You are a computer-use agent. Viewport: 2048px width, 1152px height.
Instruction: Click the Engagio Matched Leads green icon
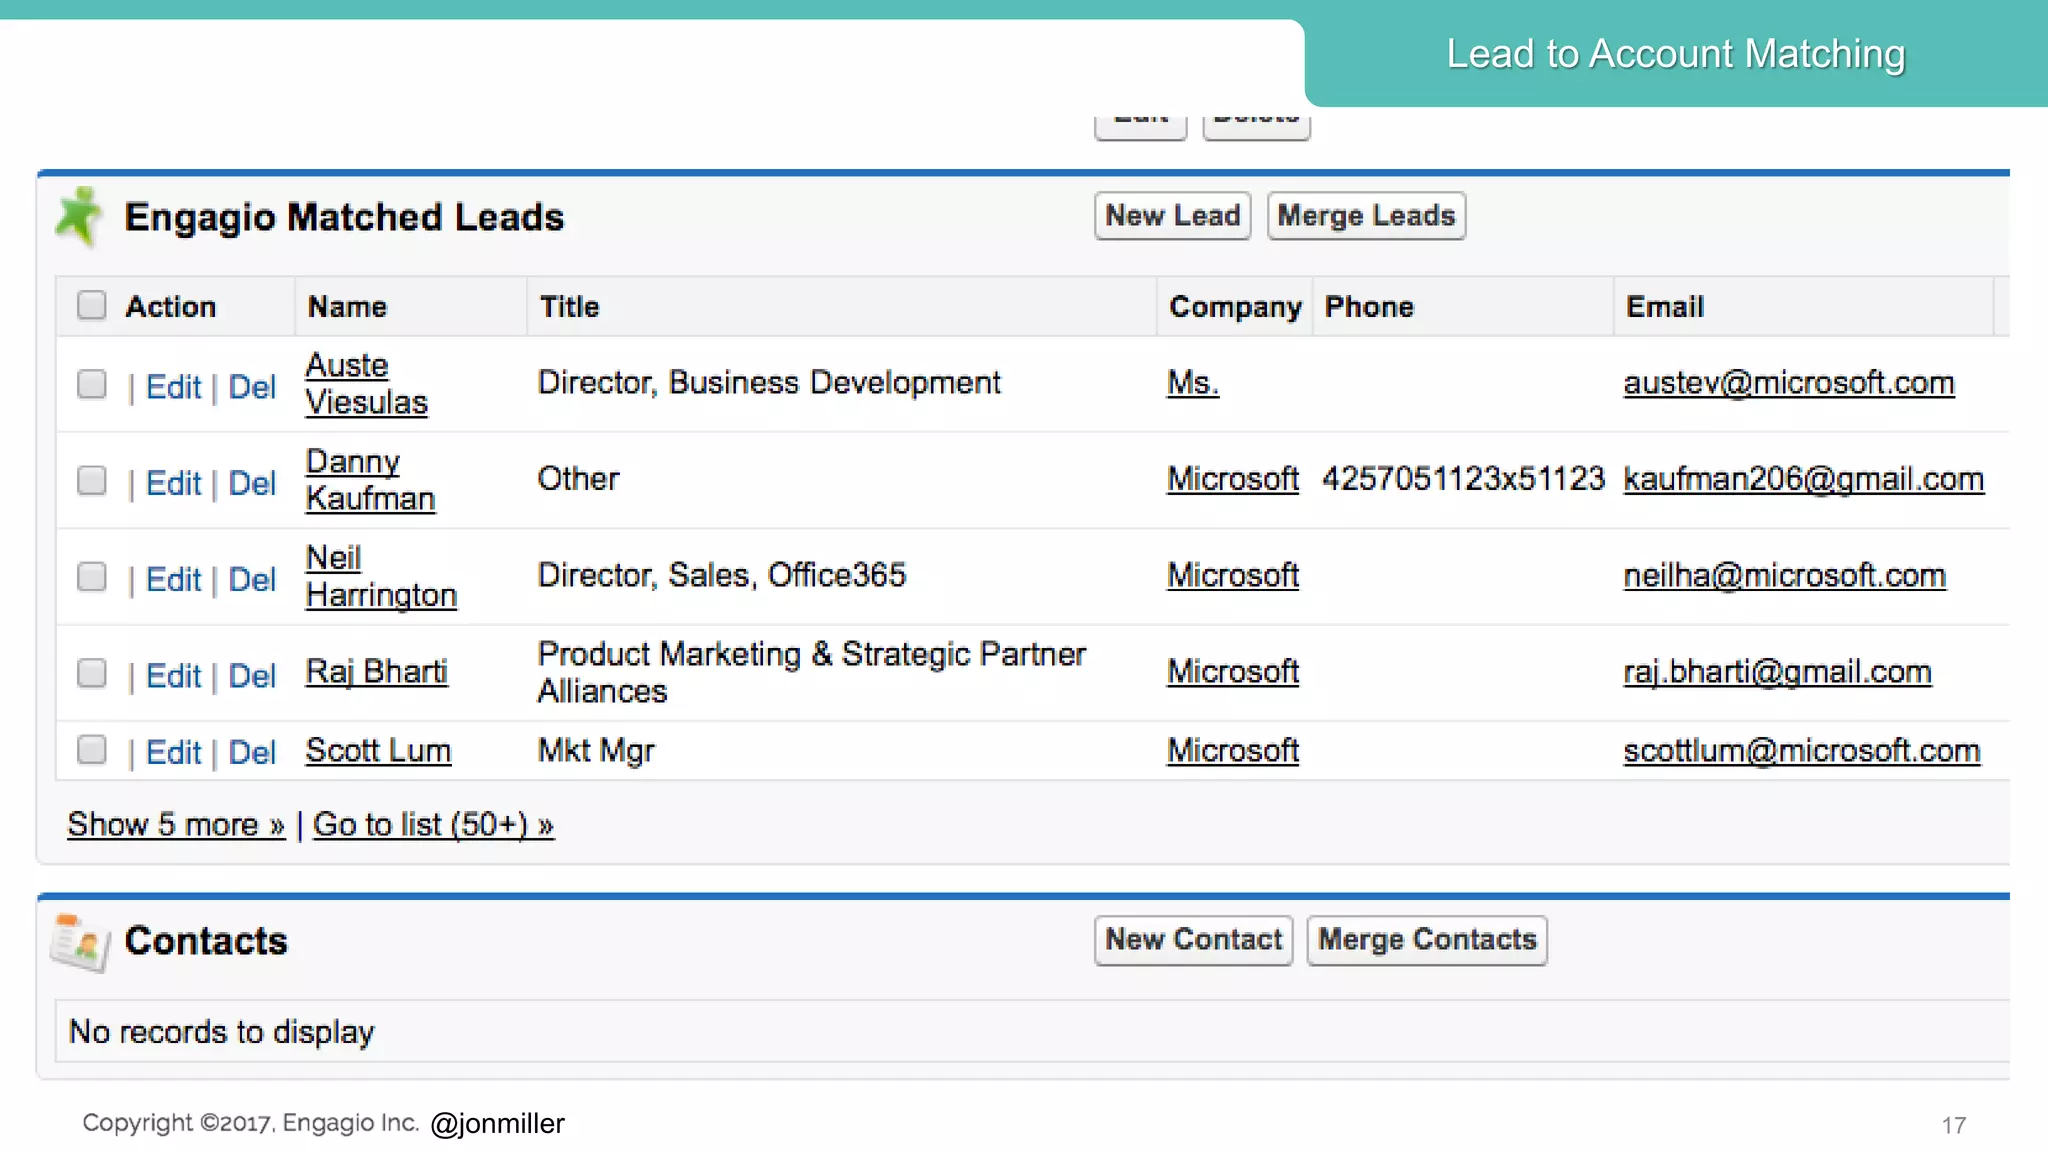tap(79, 216)
